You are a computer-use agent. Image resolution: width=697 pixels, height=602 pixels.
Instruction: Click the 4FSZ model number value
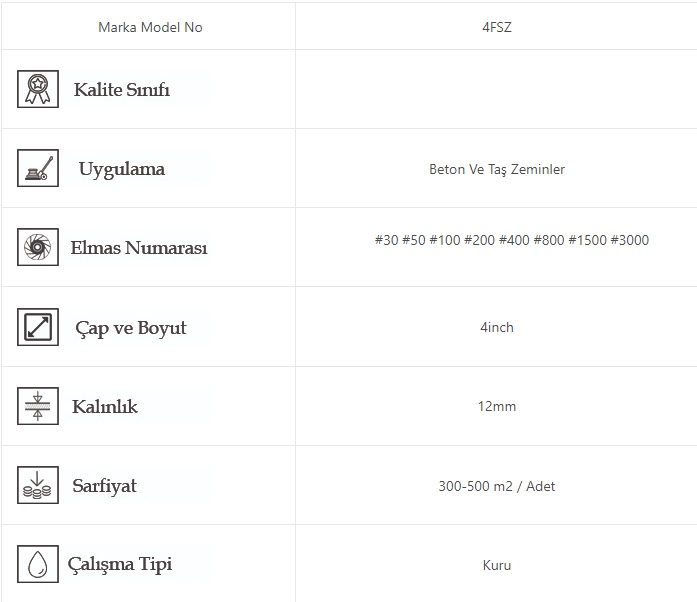[x=496, y=27]
